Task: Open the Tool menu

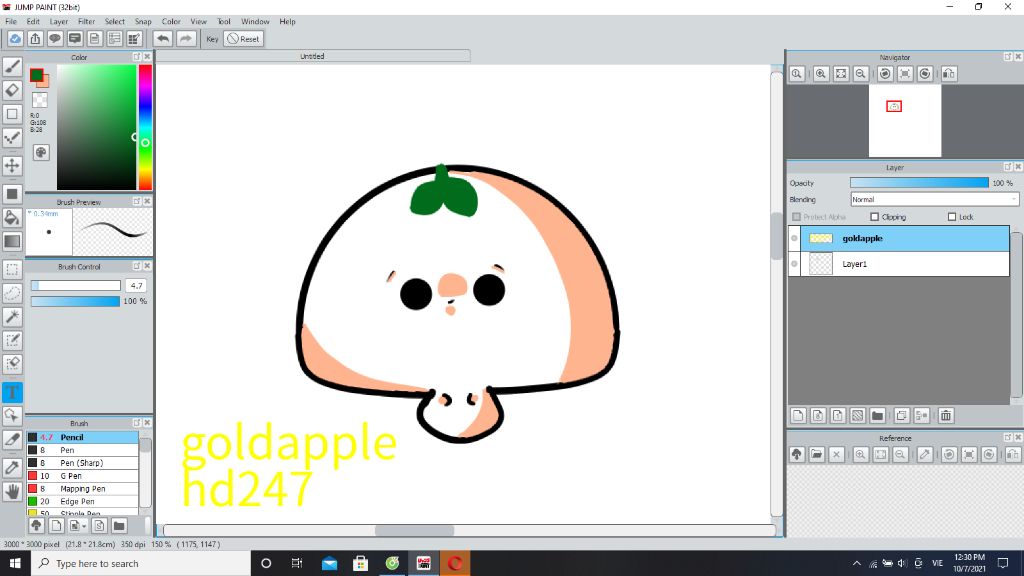Action: (x=224, y=22)
